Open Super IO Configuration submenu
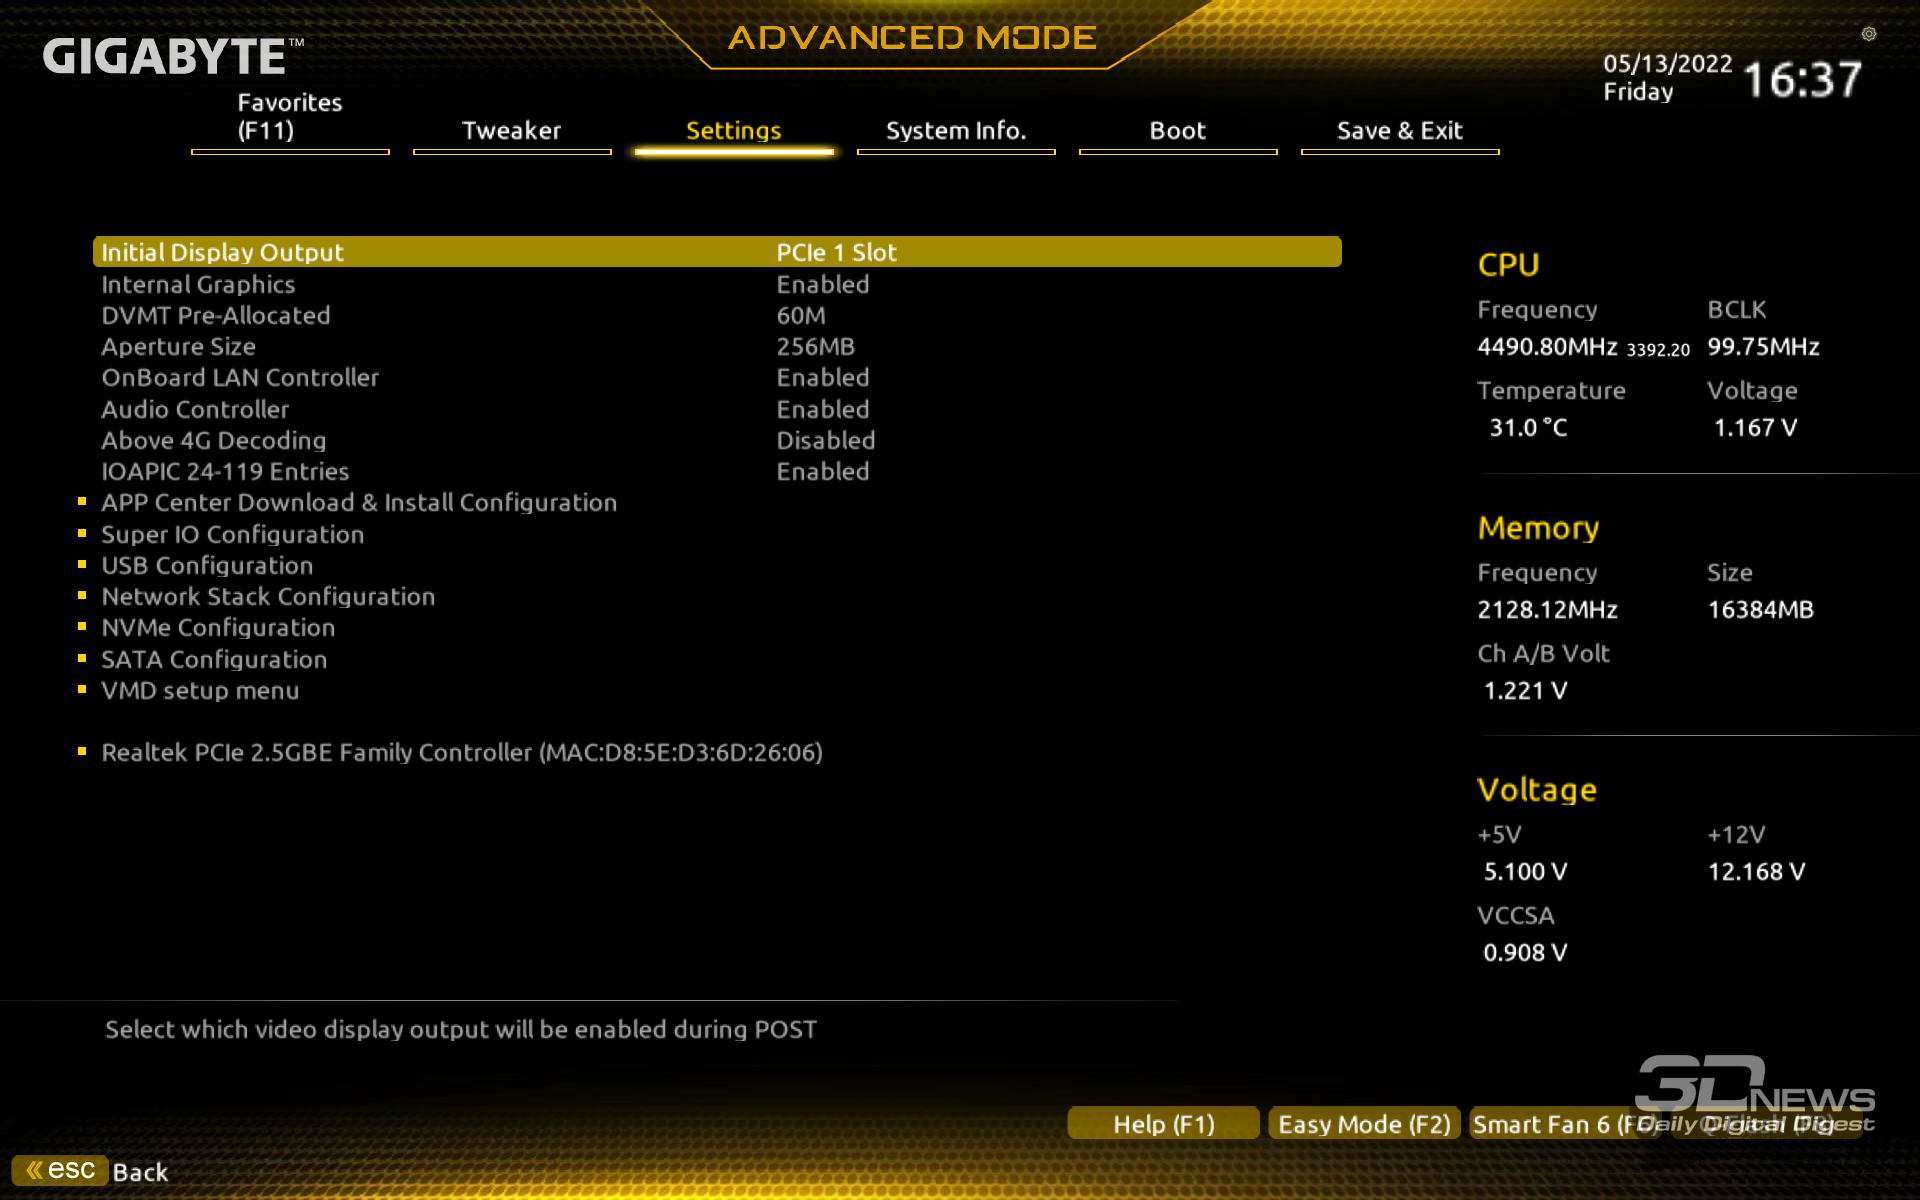This screenshot has height=1200, width=1920. point(233,534)
